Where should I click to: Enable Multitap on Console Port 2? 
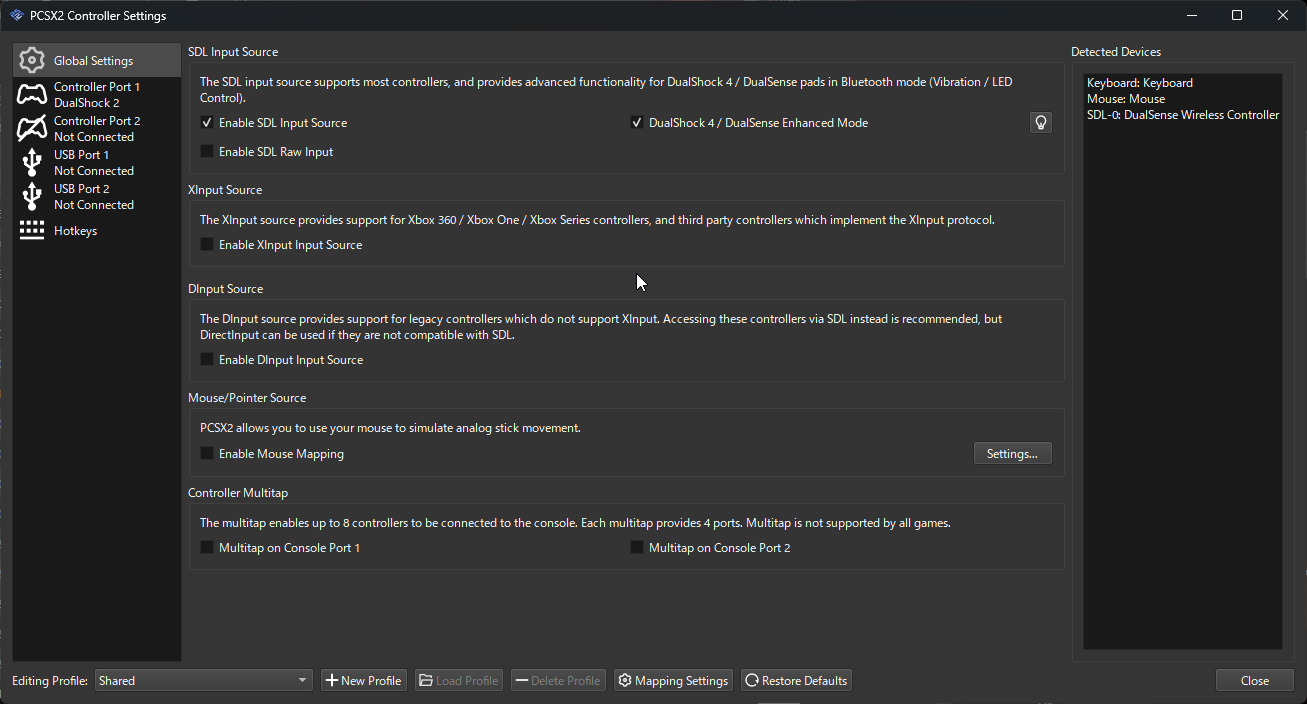[x=637, y=548]
